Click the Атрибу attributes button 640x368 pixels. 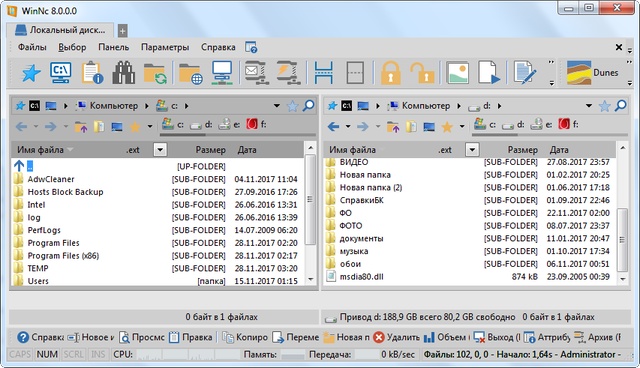tap(547, 337)
